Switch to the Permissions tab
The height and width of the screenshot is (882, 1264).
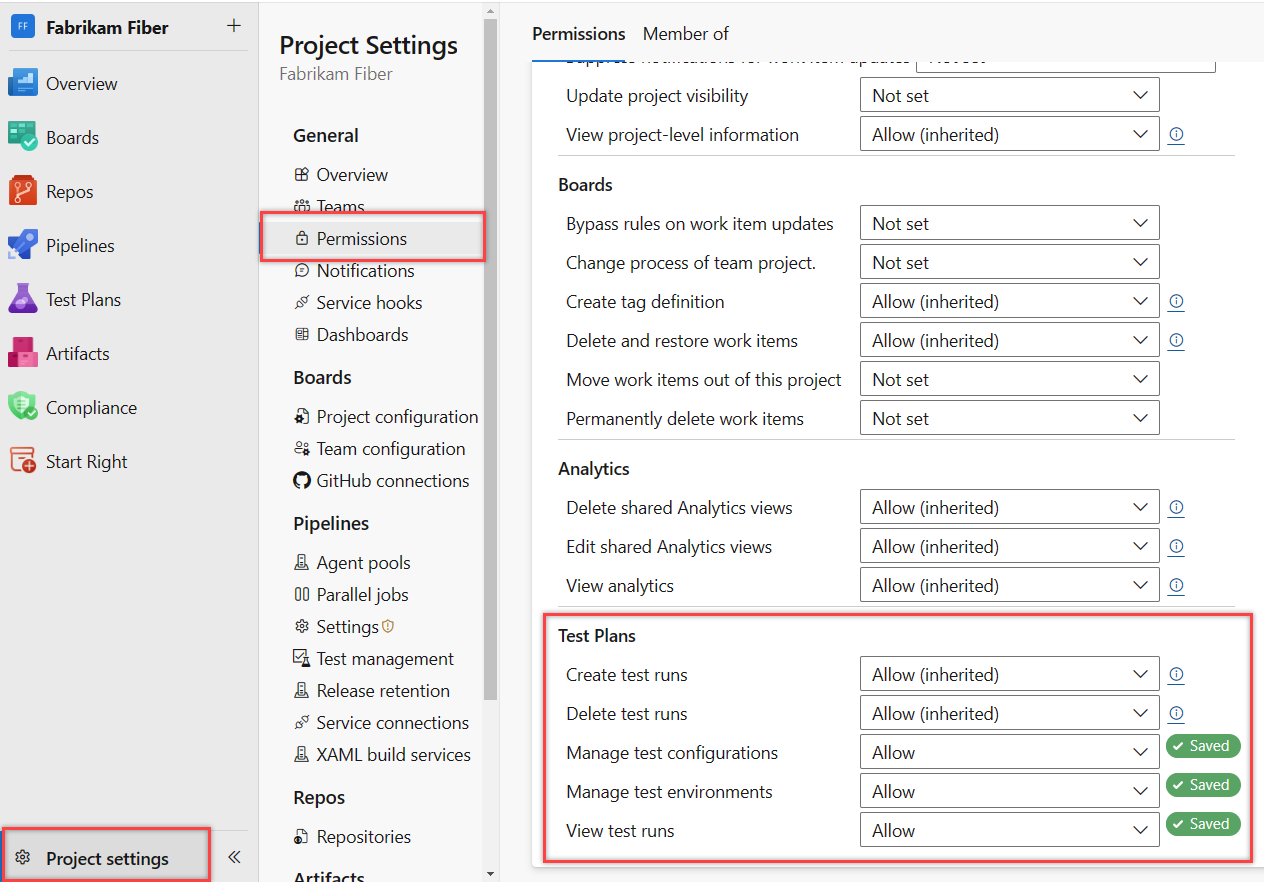pyautogui.click(x=579, y=34)
